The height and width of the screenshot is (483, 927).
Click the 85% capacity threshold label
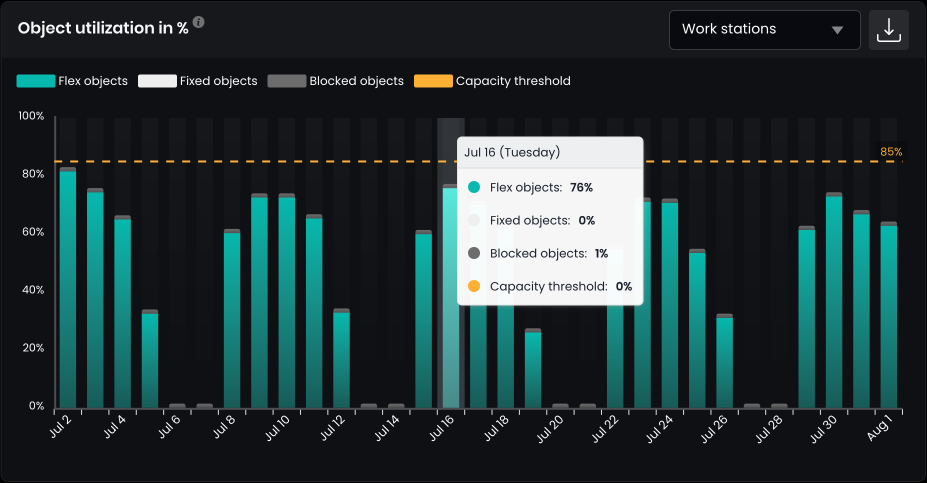[890, 152]
